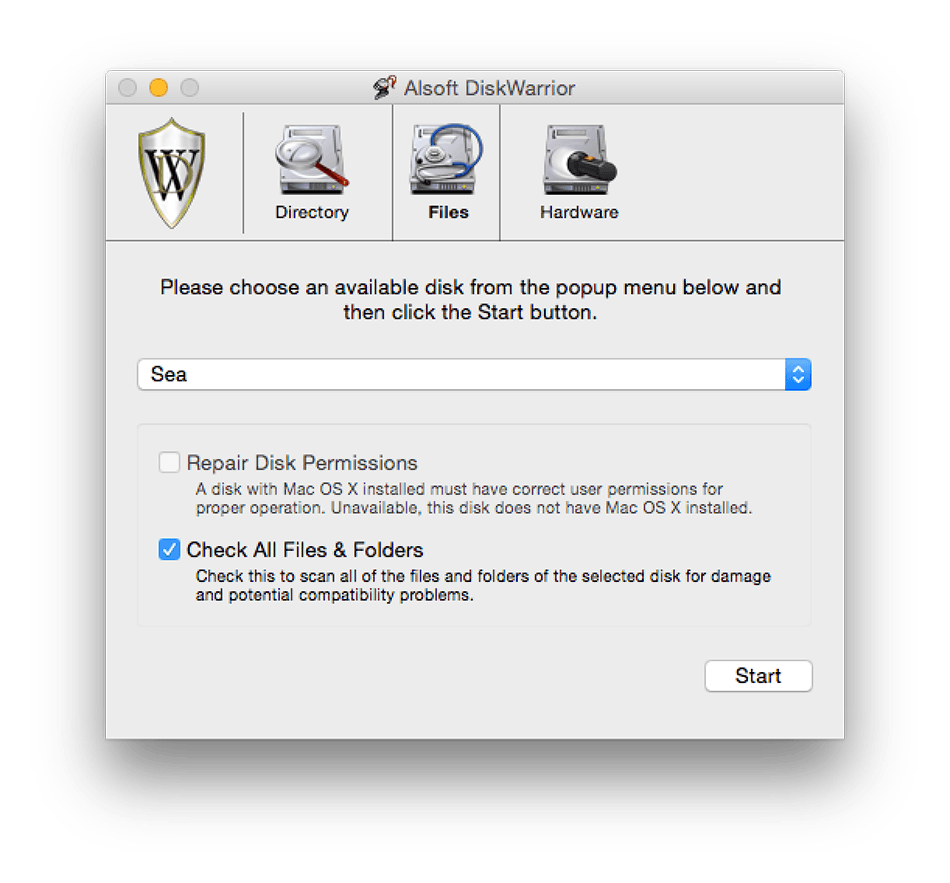
Task: Select the Files stethoscope disk icon
Action: coord(447,159)
